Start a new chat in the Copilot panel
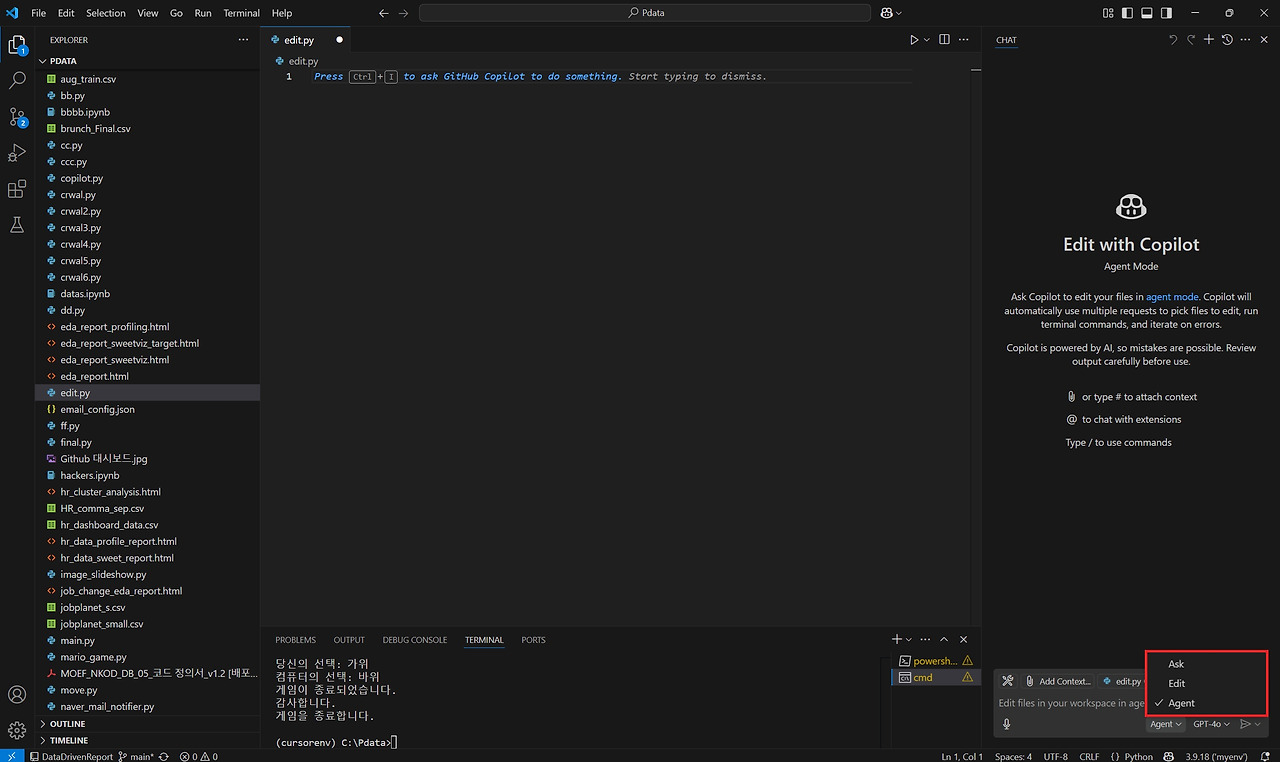The image size is (1280, 762). point(1209,39)
